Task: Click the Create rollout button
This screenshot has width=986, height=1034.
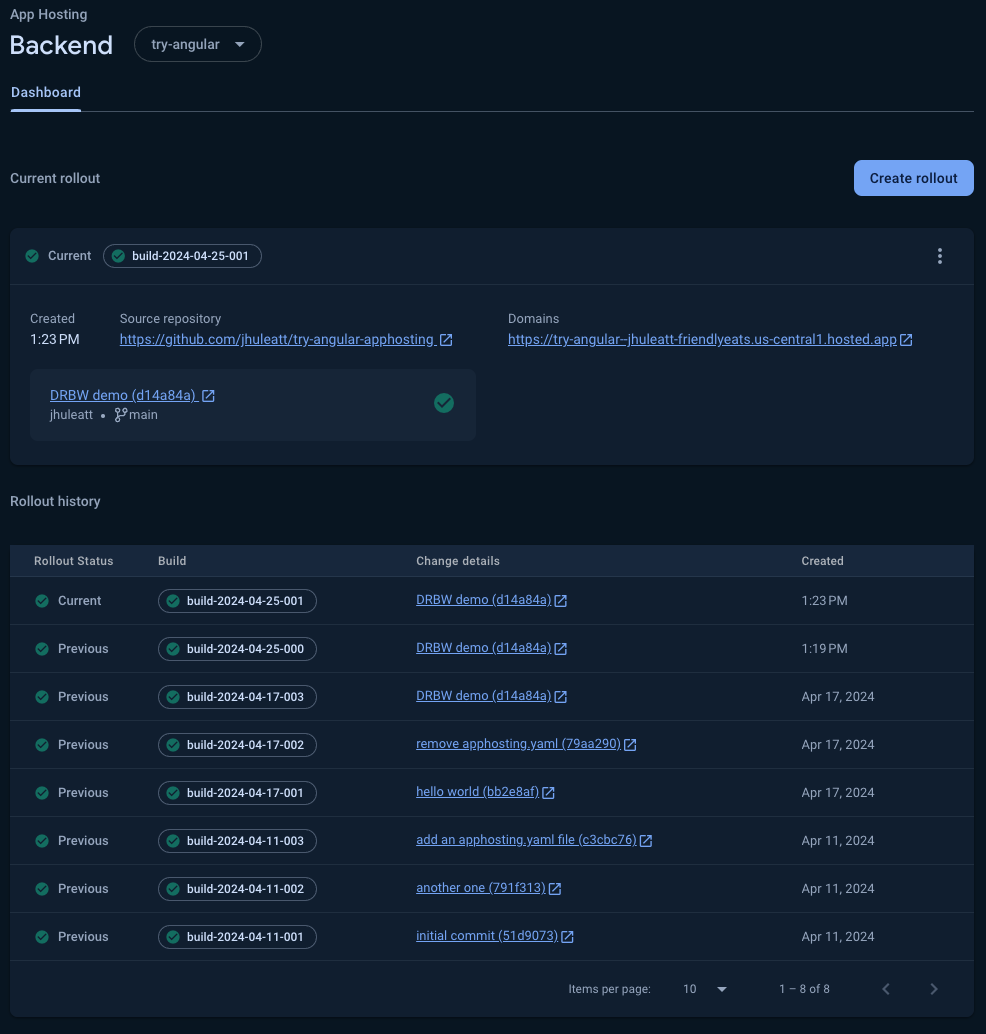Action: coord(913,178)
